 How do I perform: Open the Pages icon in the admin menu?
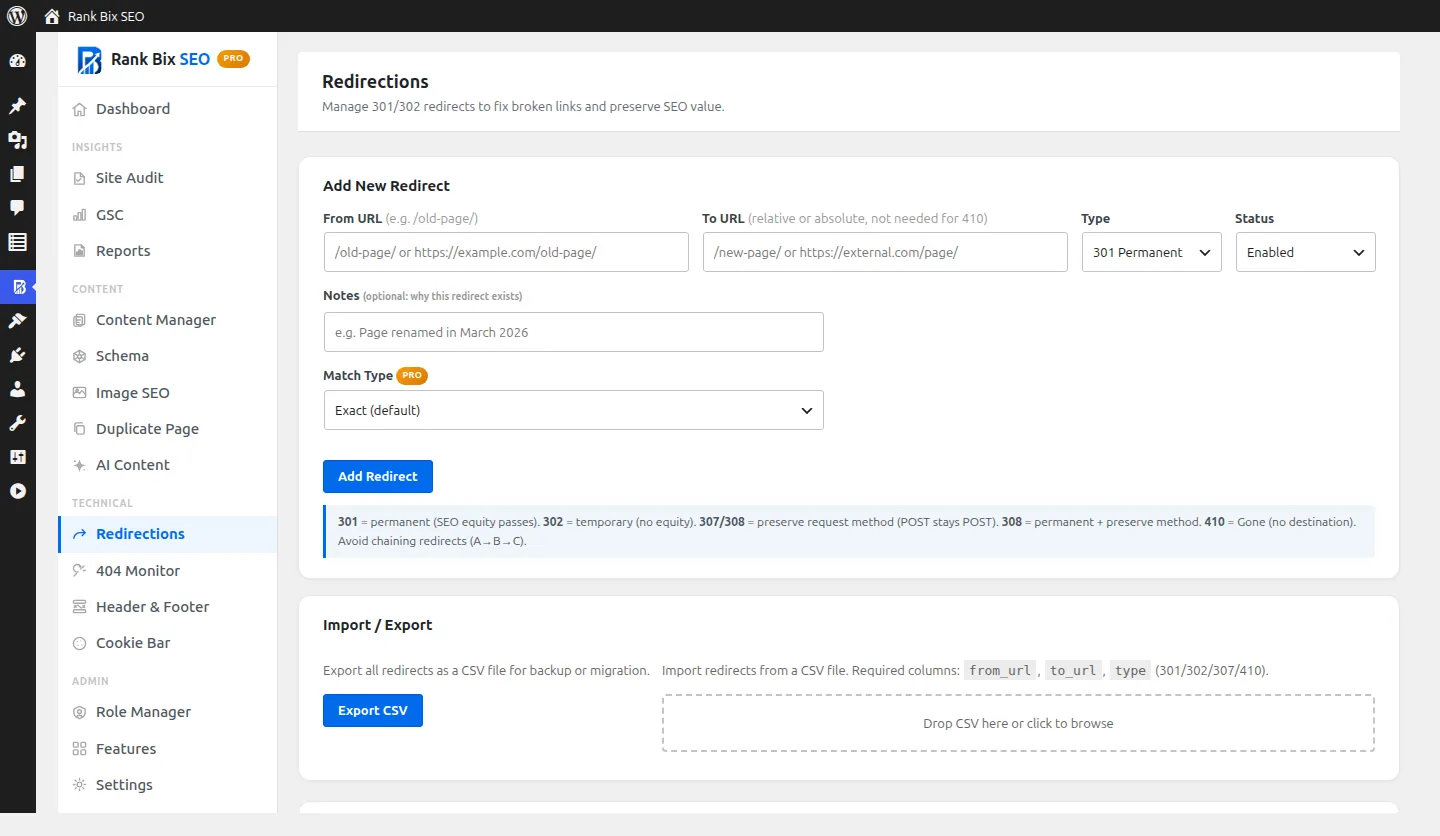tap(17, 174)
